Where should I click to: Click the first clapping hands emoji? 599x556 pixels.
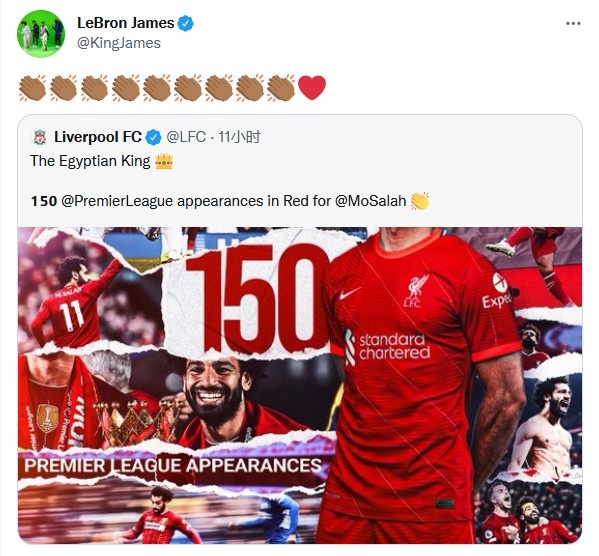pos(32,88)
